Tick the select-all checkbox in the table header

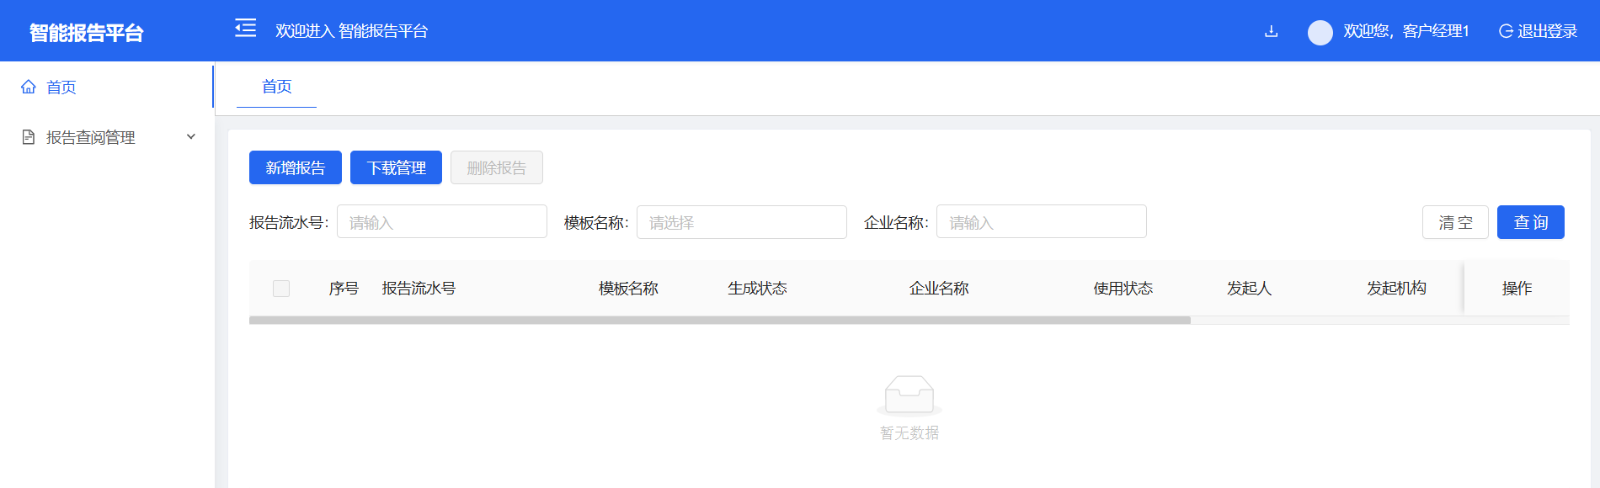pos(281,288)
